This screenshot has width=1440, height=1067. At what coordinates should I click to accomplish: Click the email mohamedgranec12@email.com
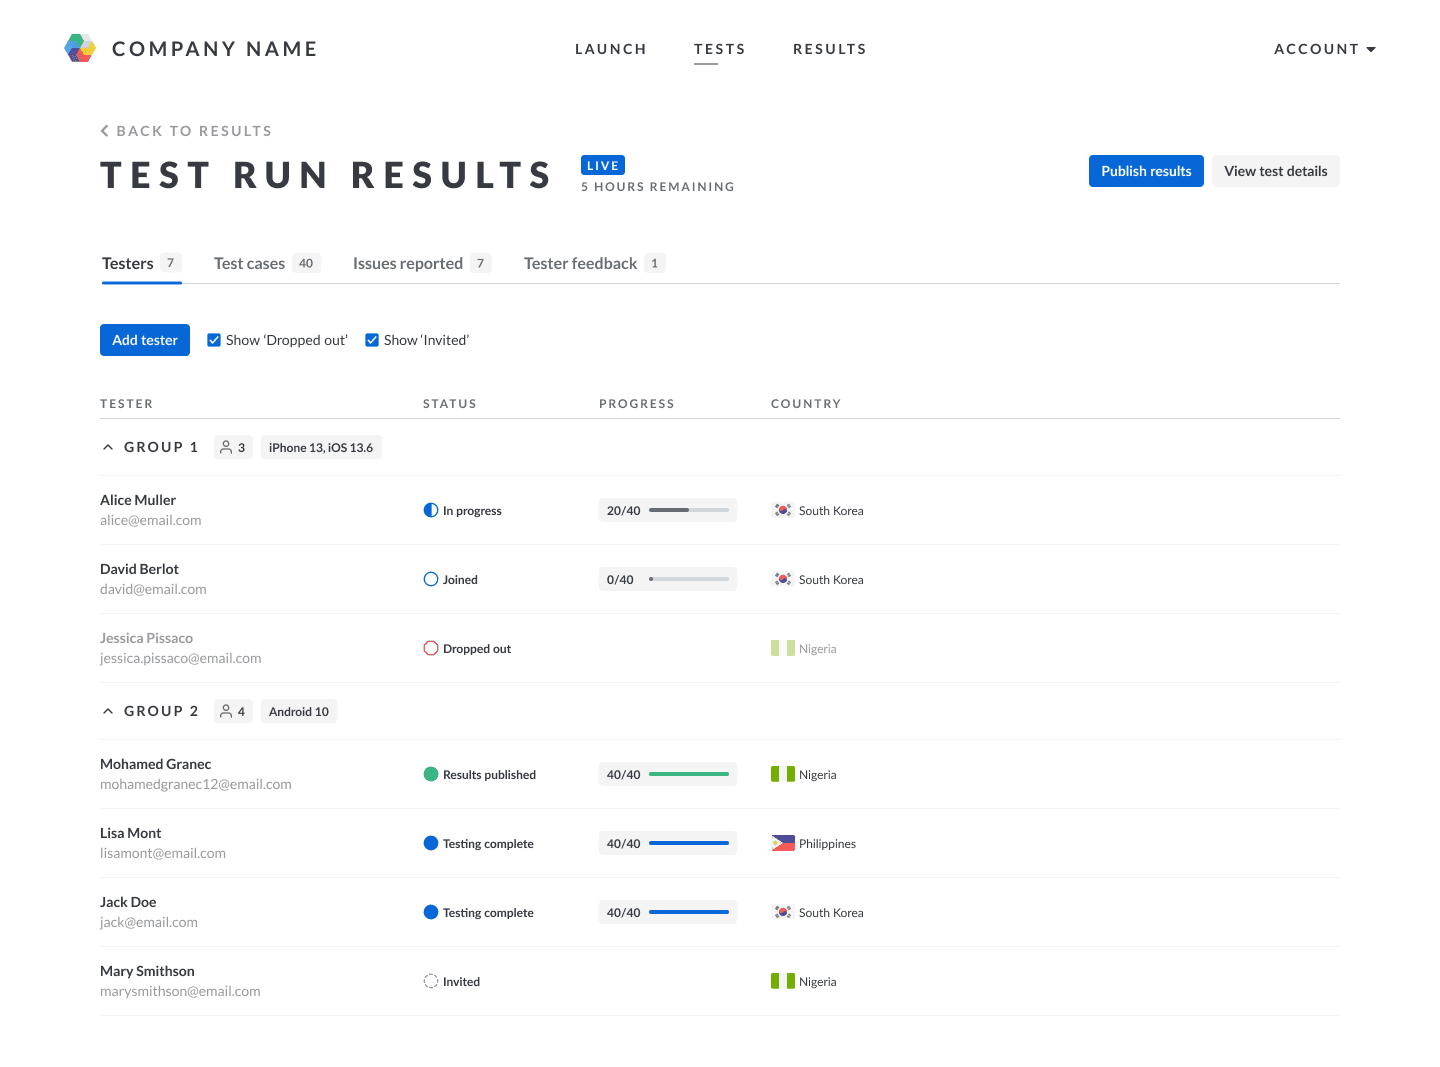(196, 784)
